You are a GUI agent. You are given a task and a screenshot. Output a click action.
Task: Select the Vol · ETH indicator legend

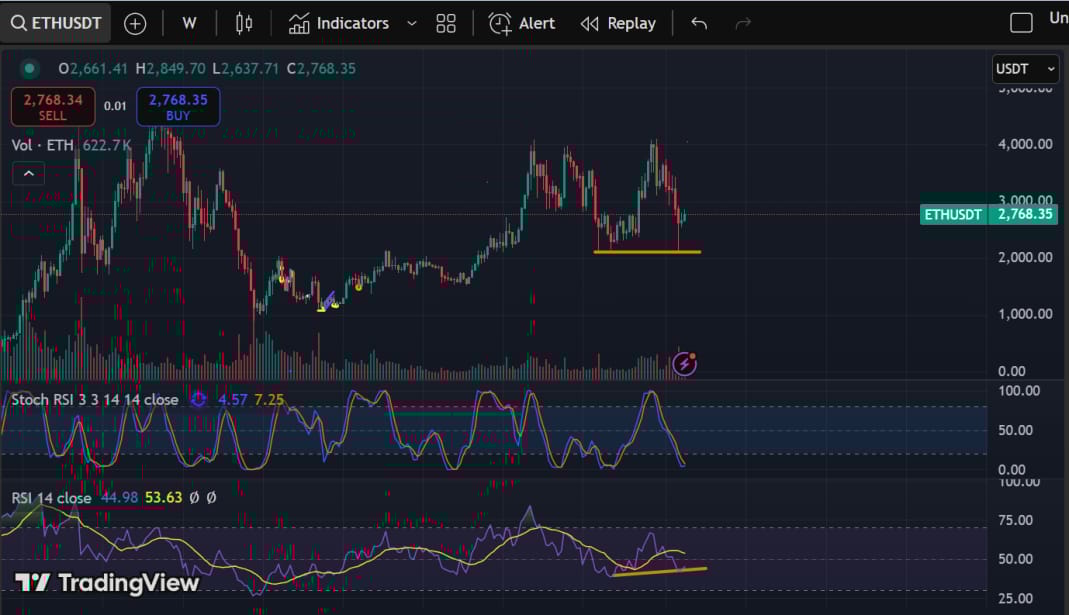42,145
